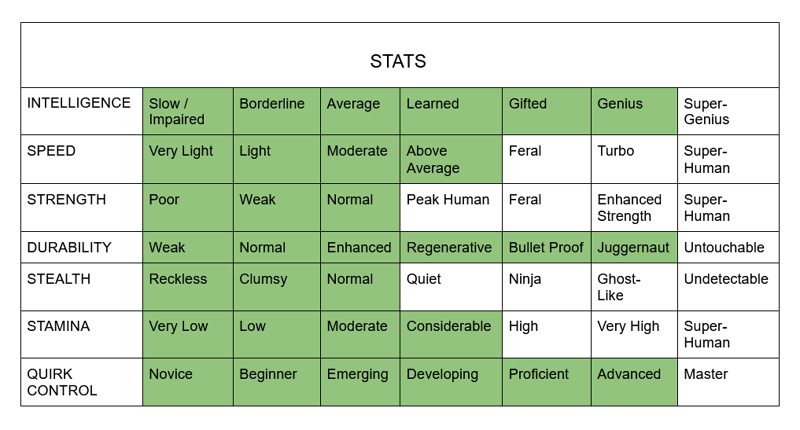Select the Juggernaut cell

pyautogui.click(x=634, y=247)
